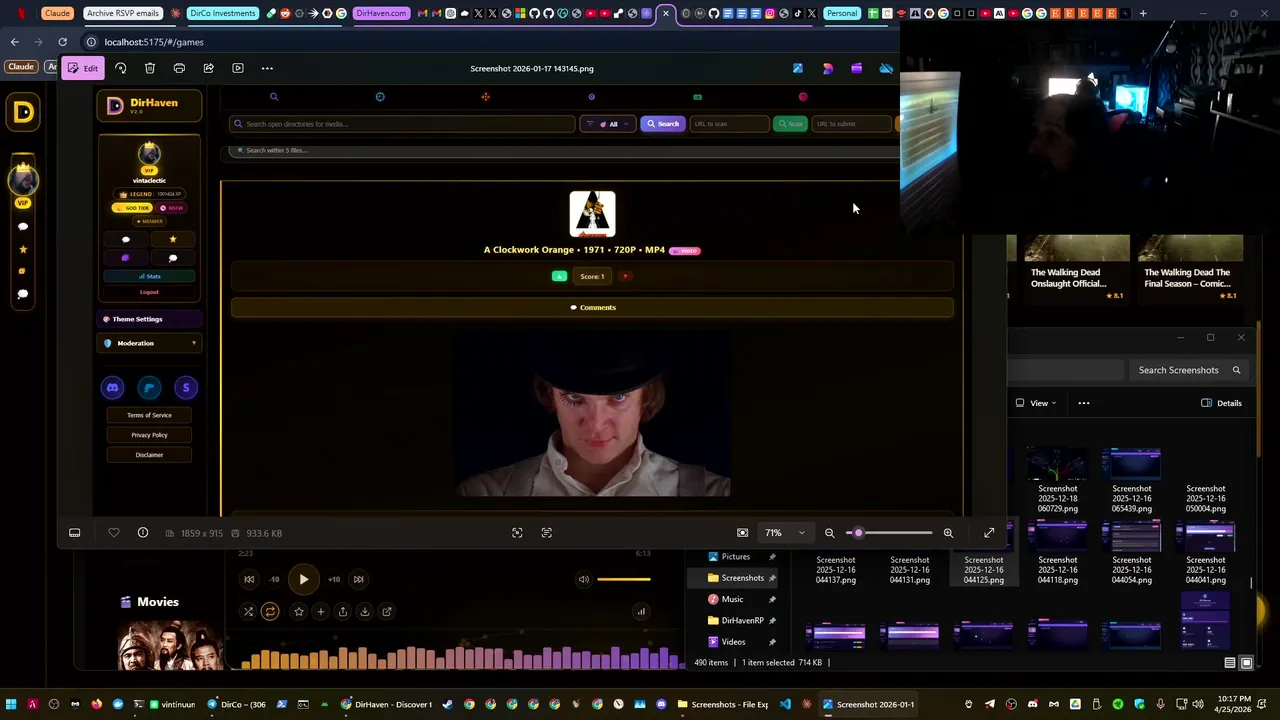Open track externally with the pop-out icon

[386, 612]
